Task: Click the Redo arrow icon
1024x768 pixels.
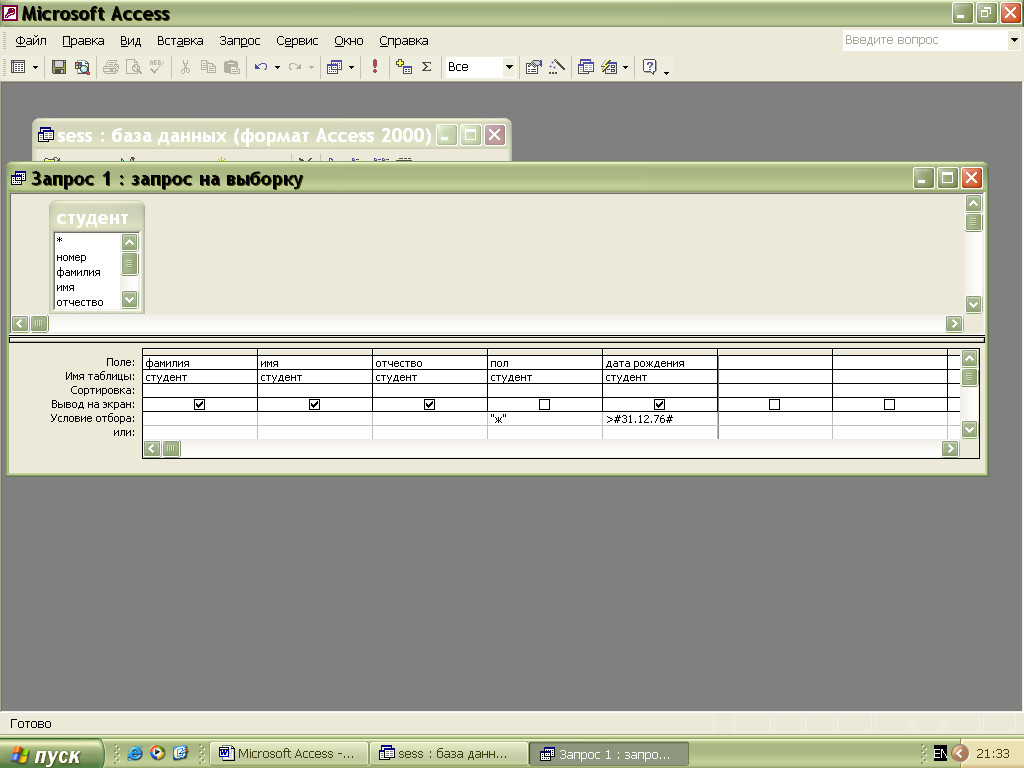Action: pos(295,67)
